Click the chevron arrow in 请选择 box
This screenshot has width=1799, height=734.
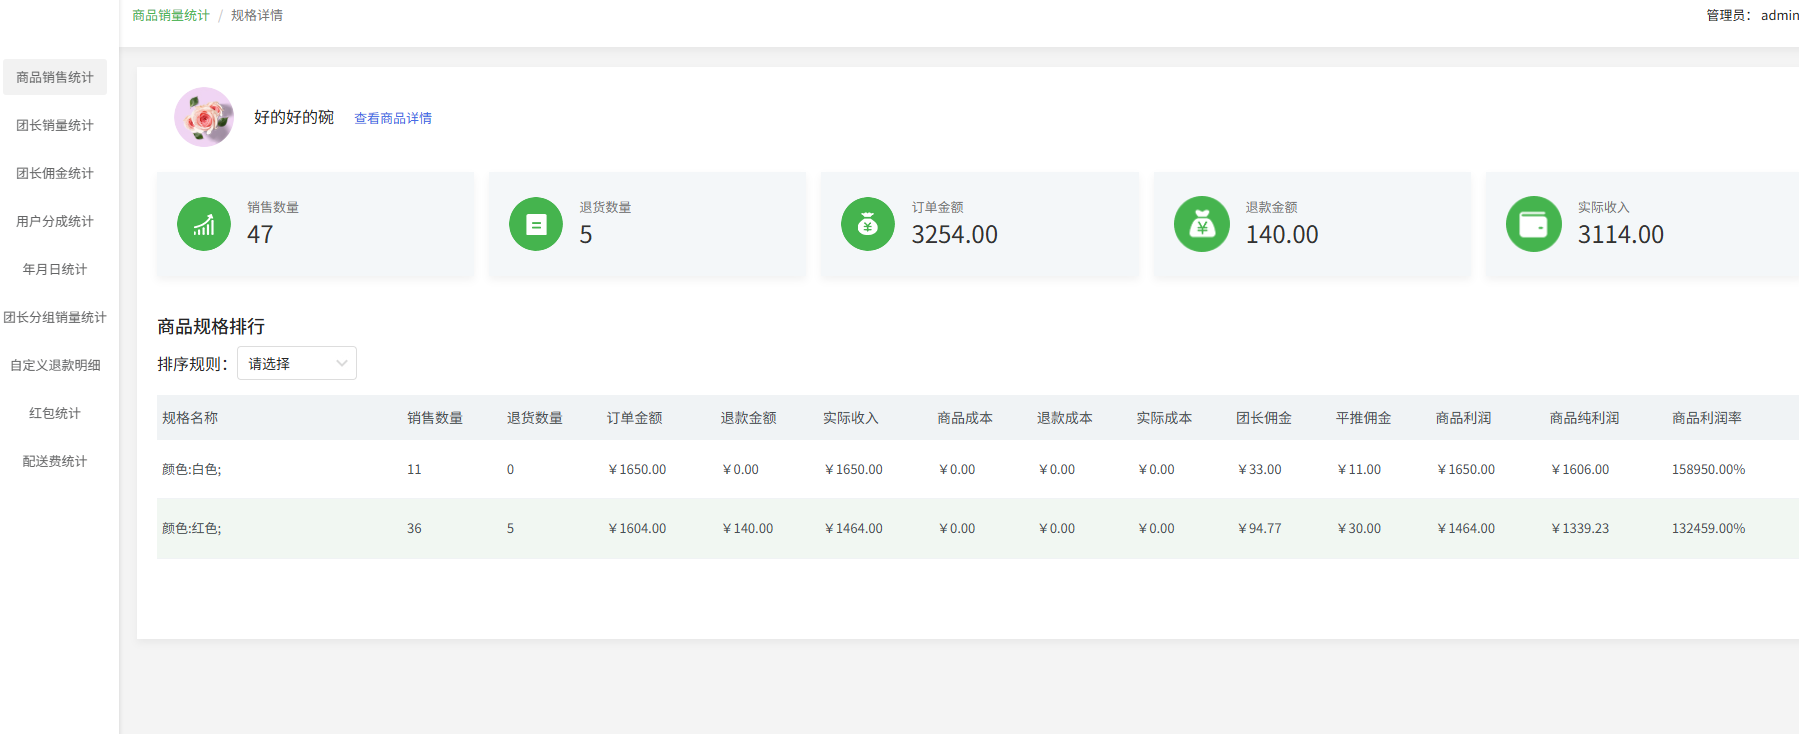342,363
